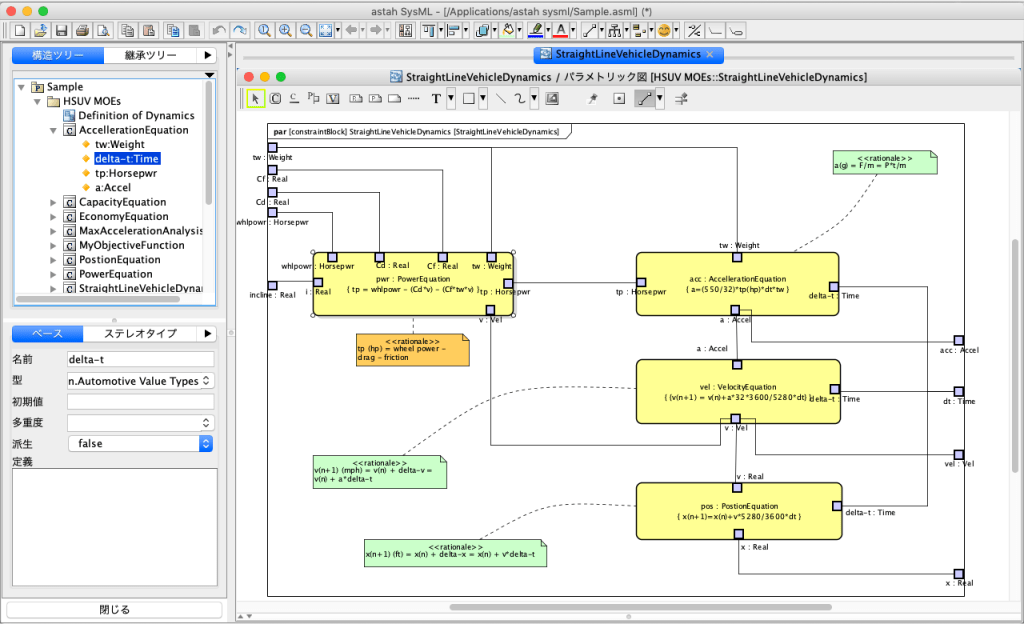Viewport: 1024px width, 624px height.
Task: Choose the straight Line drawing tool
Action: pyautogui.click(x=500, y=98)
